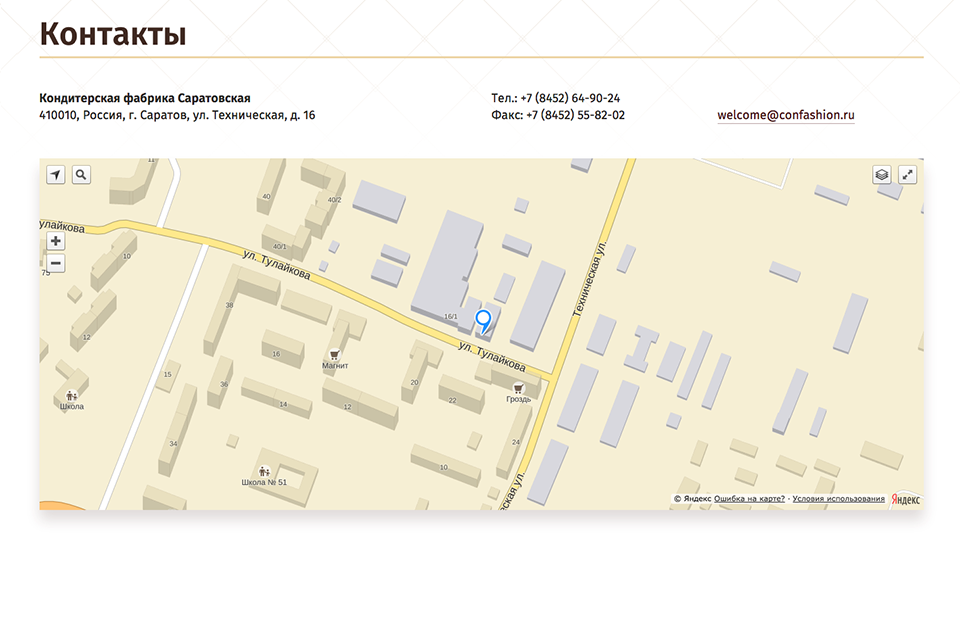960x618 pixels.
Task: Expand the map to fullscreen
Action: pyautogui.click(x=907, y=174)
